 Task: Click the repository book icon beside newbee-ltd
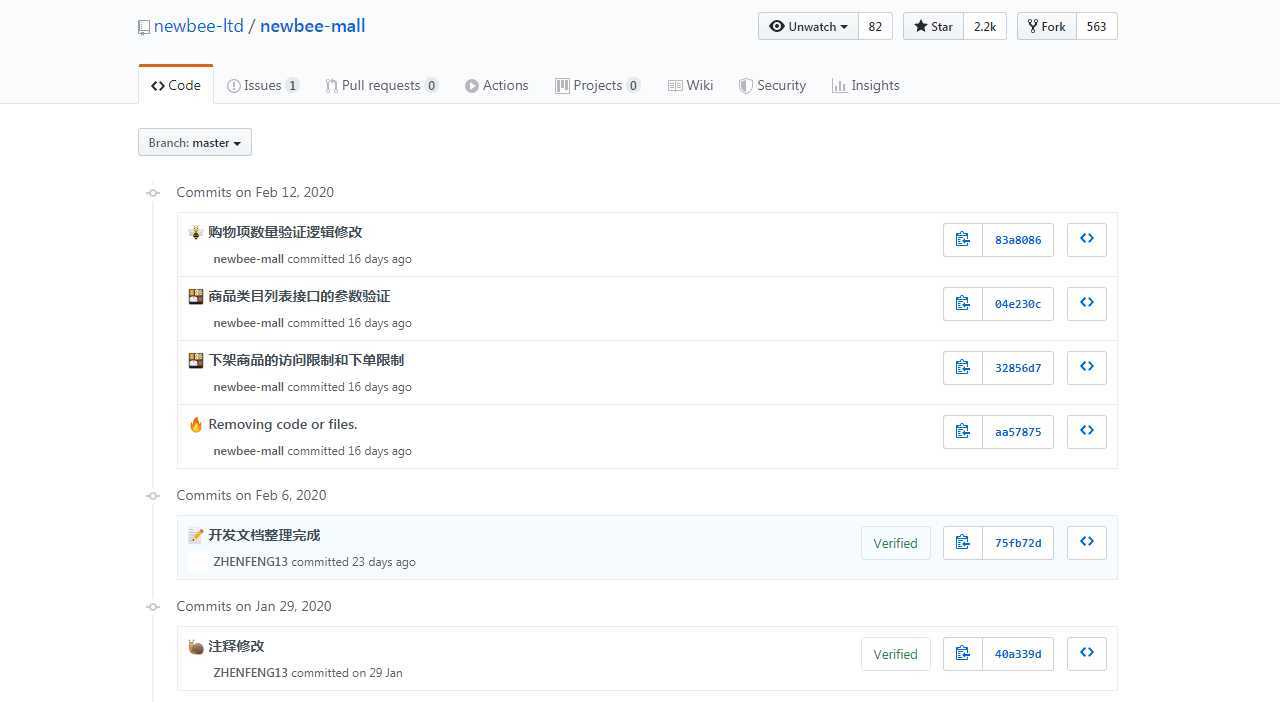(x=144, y=27)
